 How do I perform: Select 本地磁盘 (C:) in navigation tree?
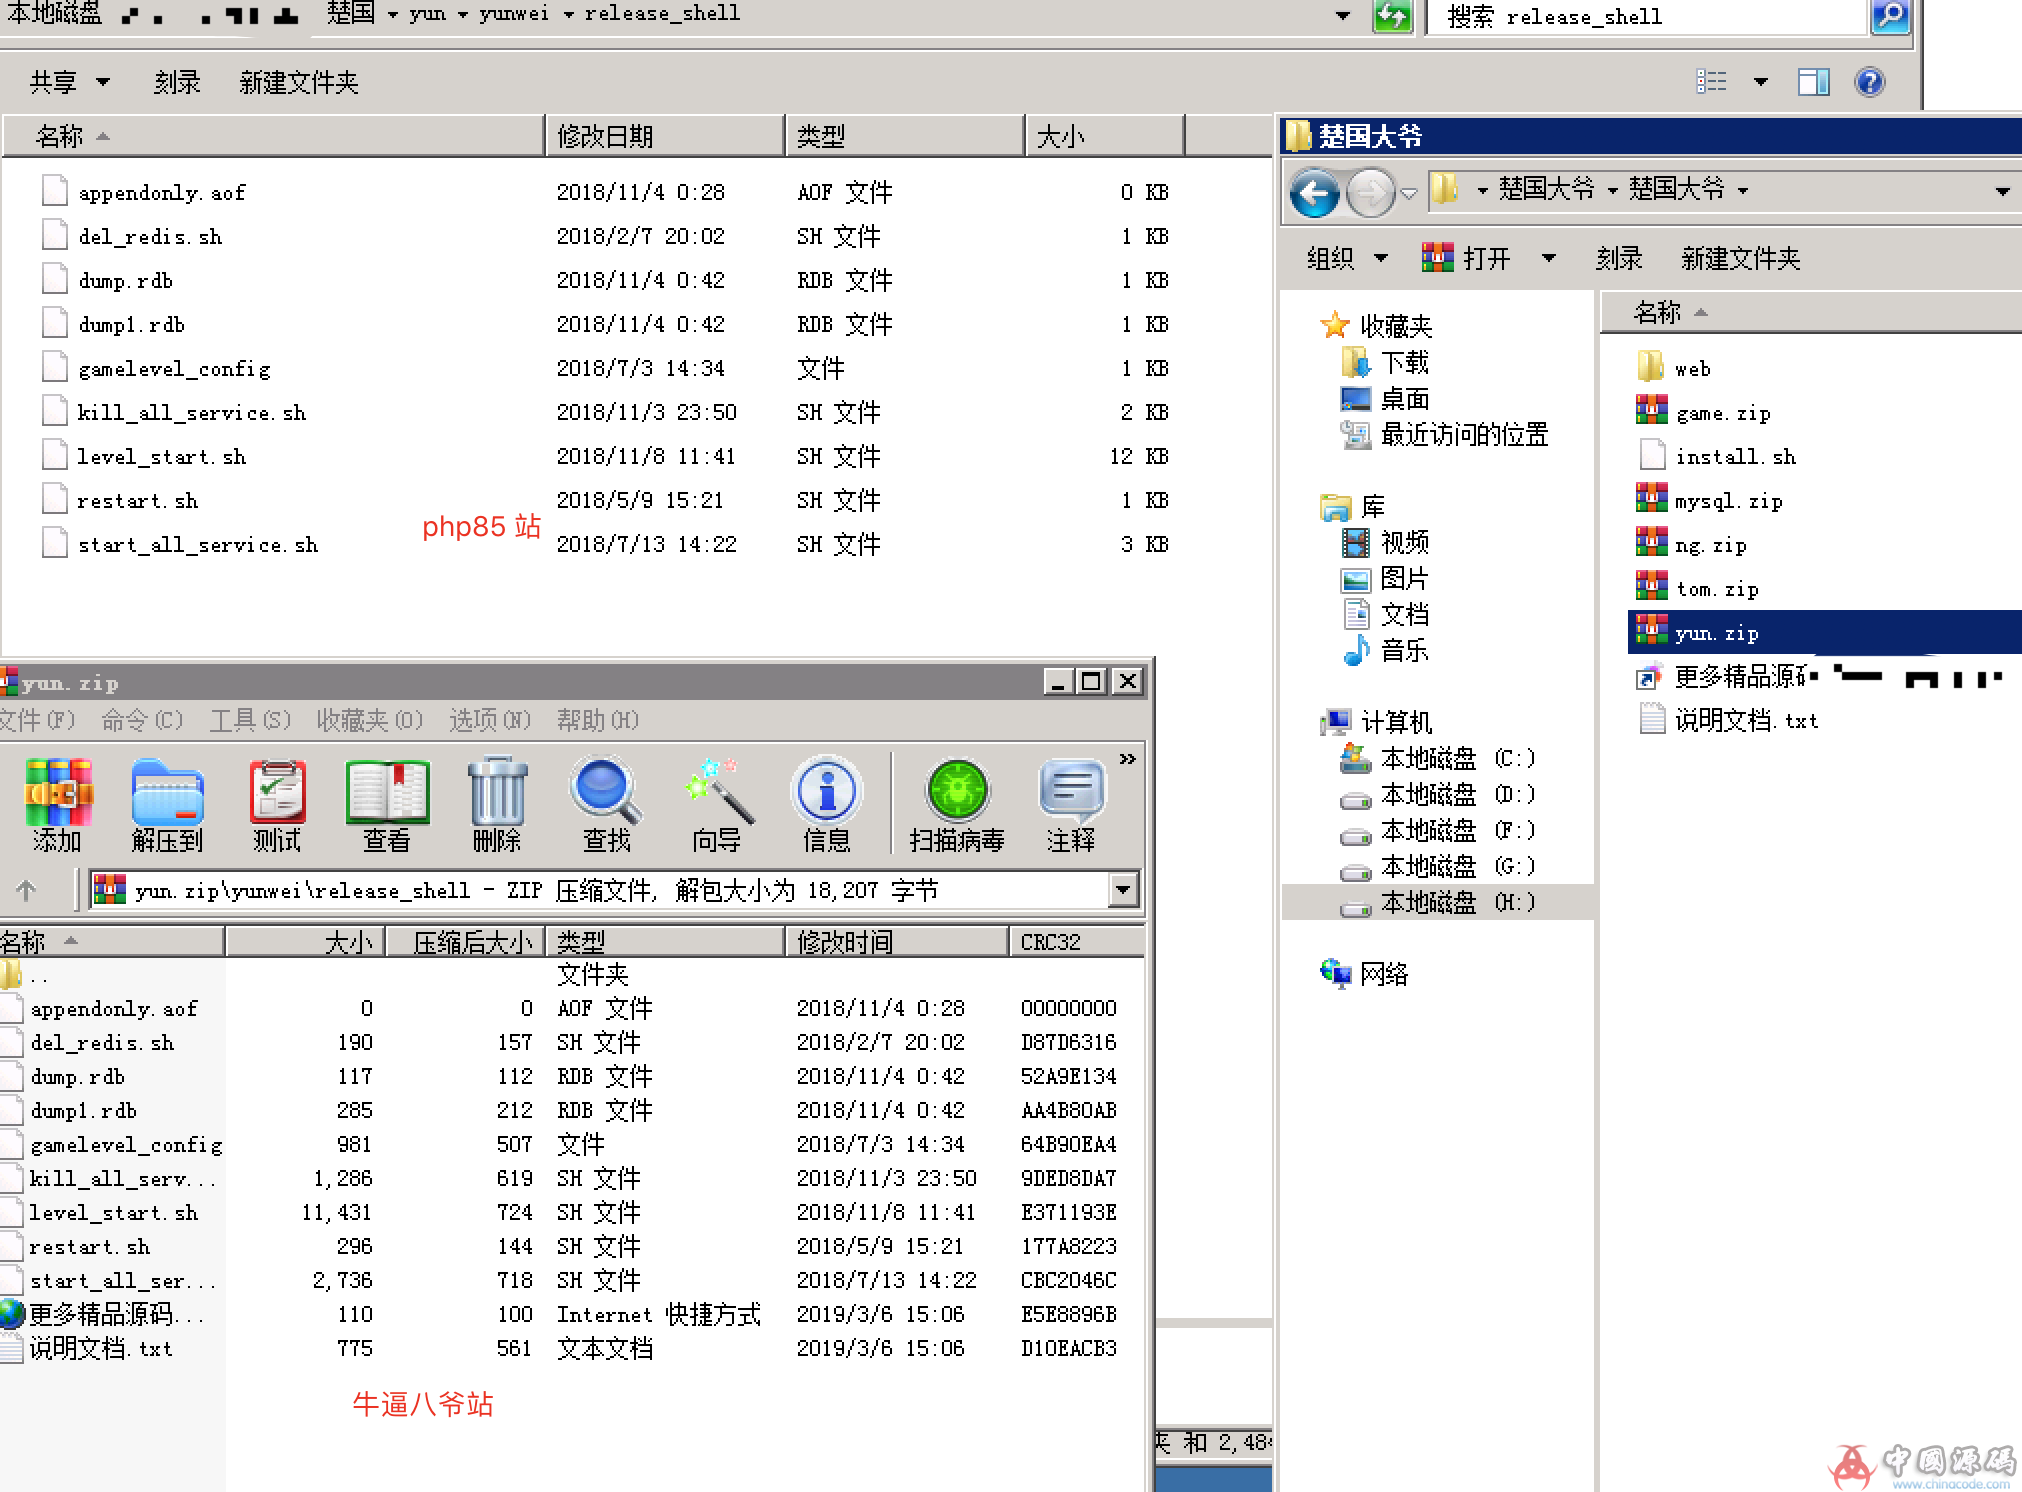coord(1438,758)
